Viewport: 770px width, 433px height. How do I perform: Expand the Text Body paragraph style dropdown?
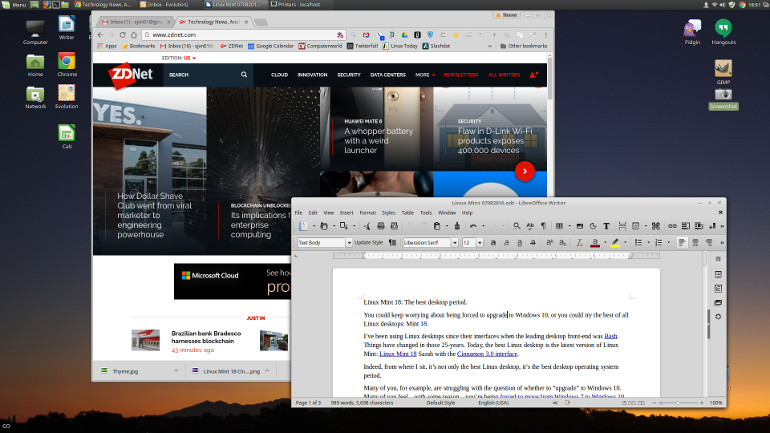click(x=349, y=243)
